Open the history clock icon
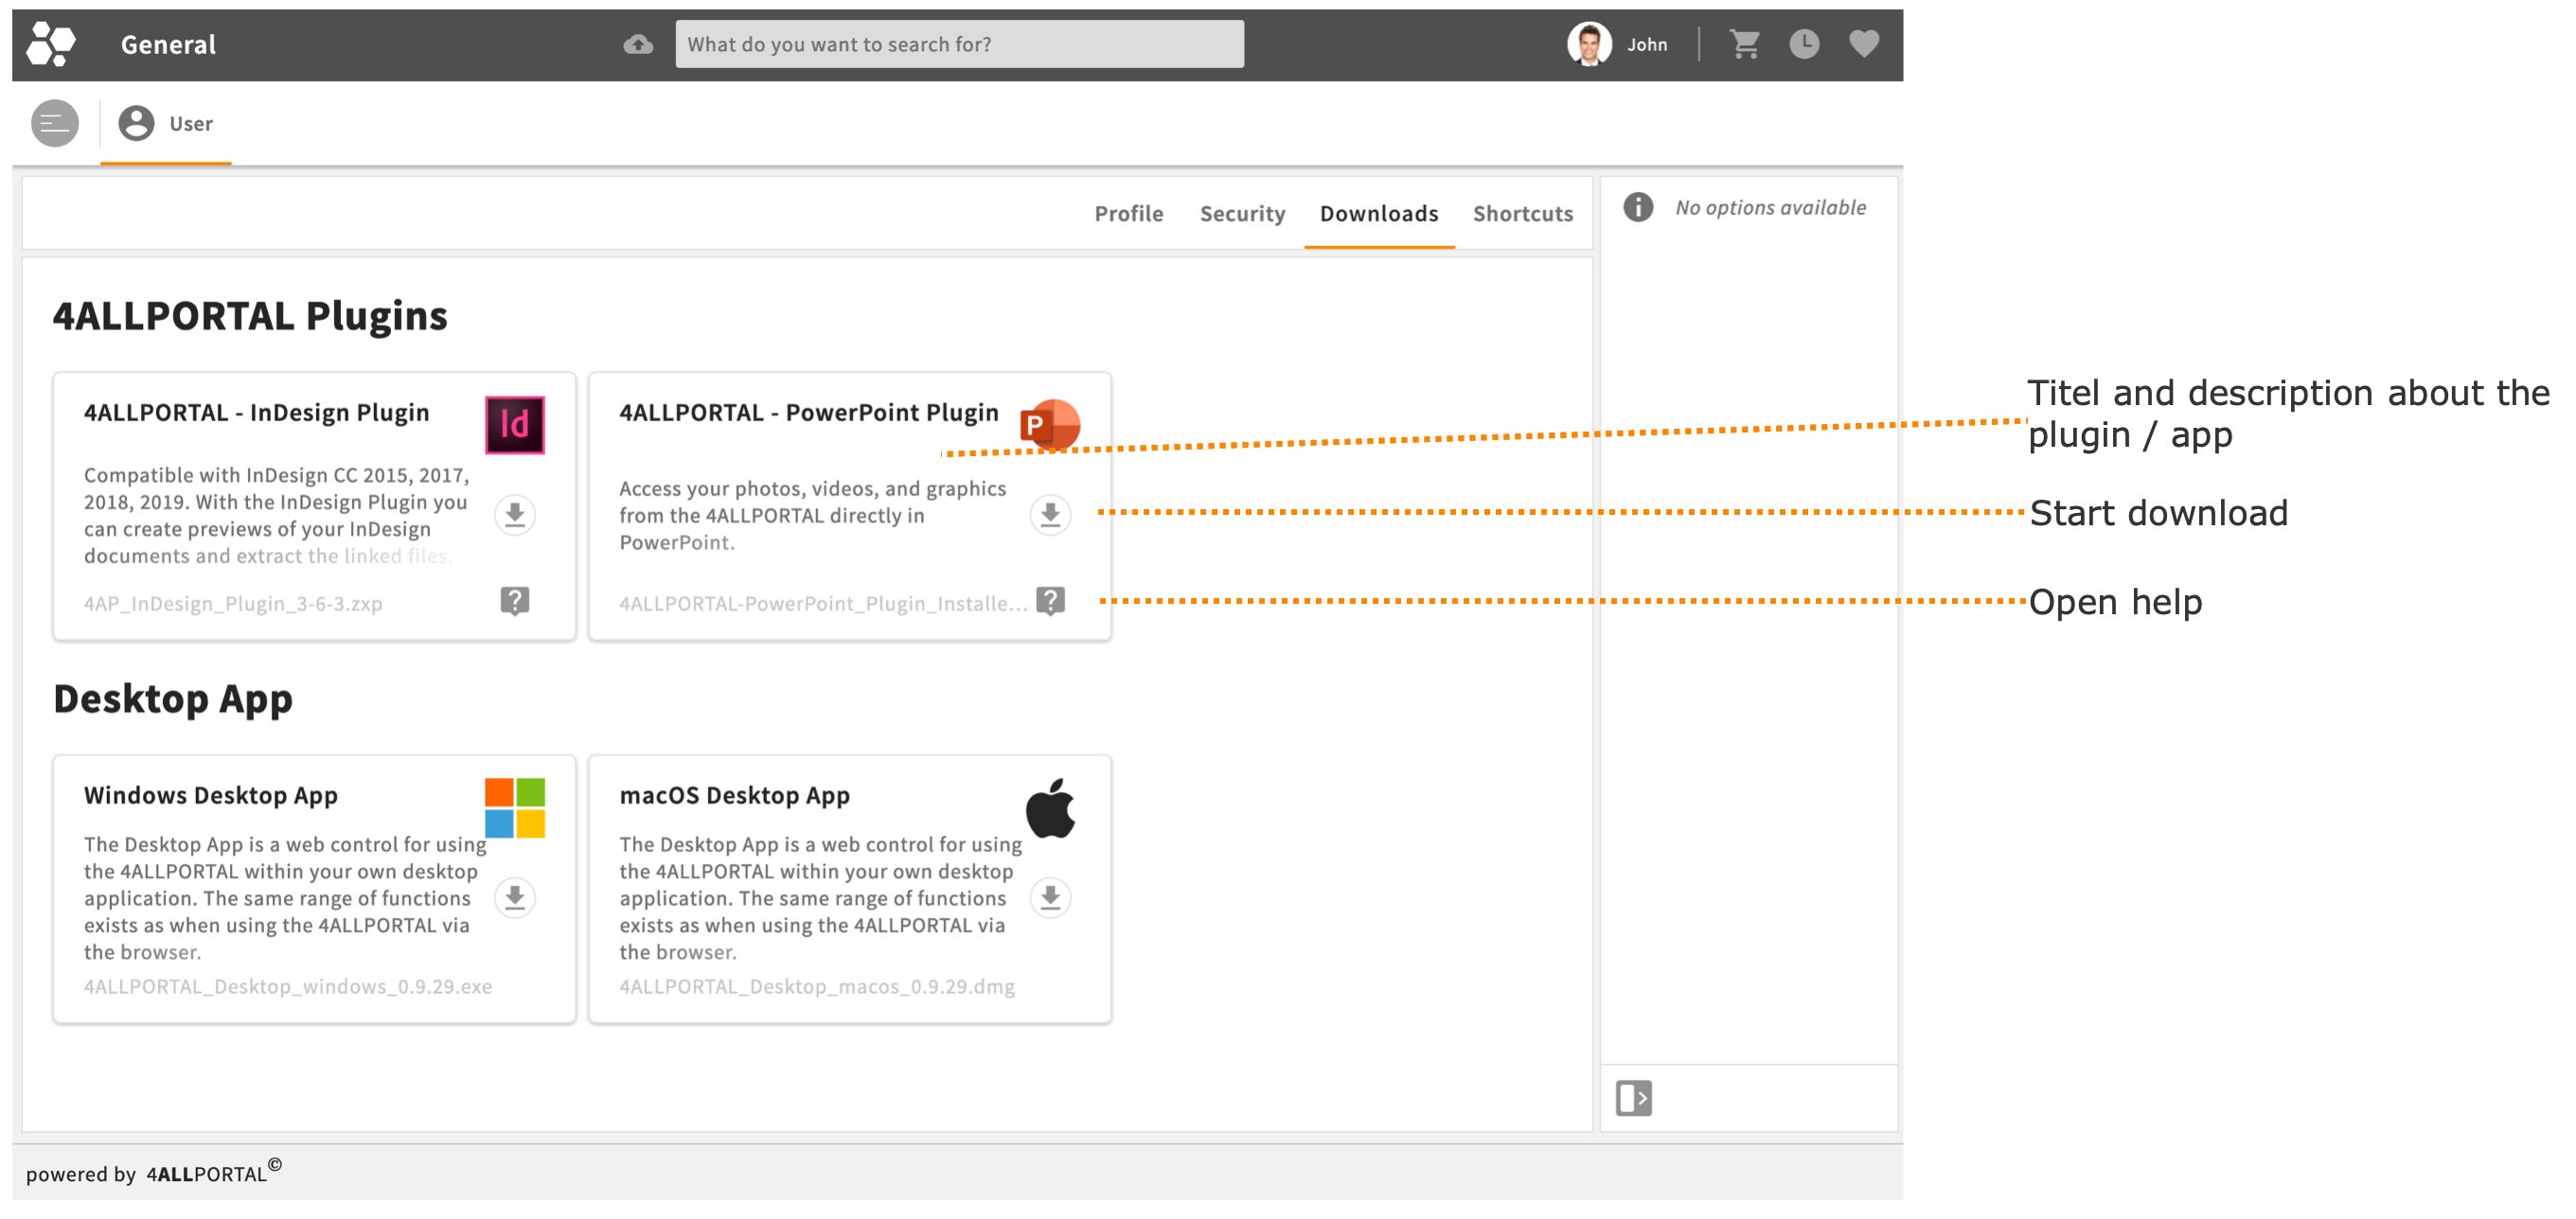 pyautogui.click(x=1804, y=44)
